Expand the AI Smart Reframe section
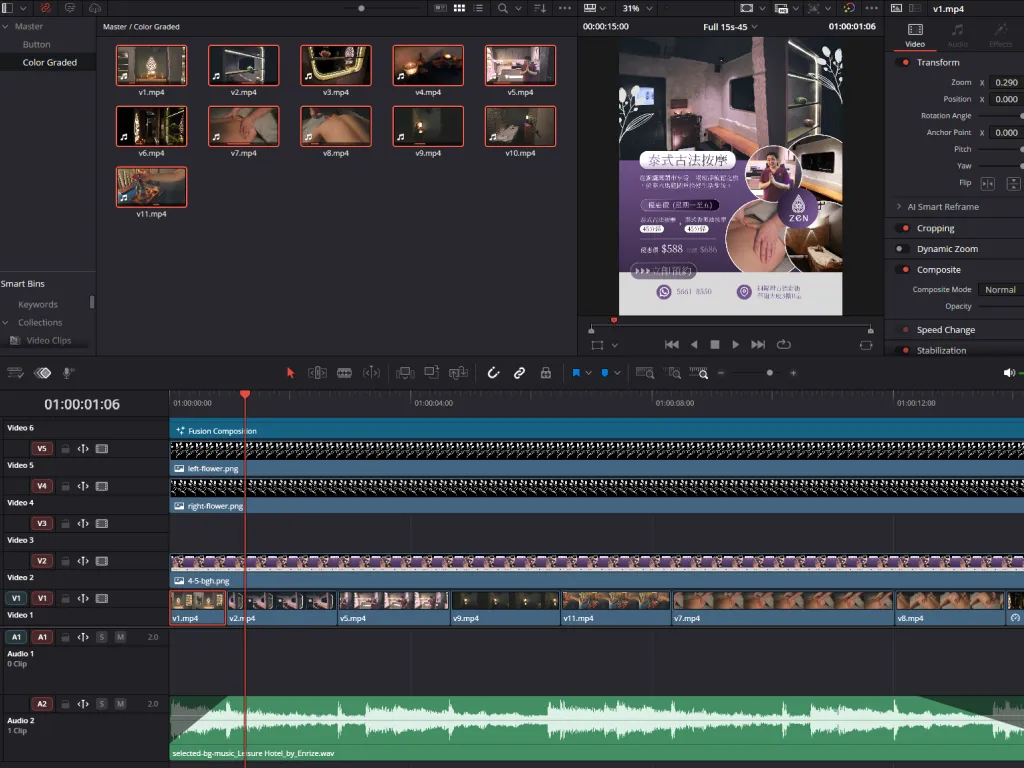 [x=899, y=207]
